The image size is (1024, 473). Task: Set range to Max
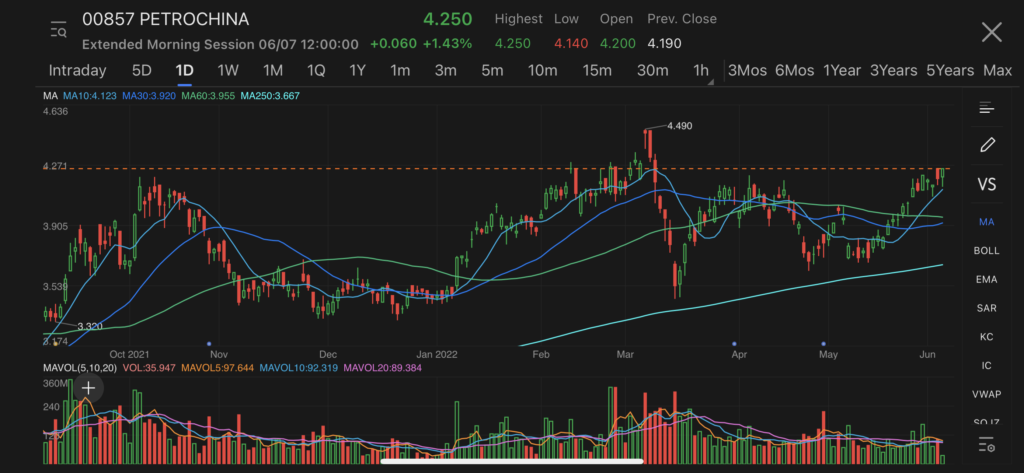tap(997, 71)
